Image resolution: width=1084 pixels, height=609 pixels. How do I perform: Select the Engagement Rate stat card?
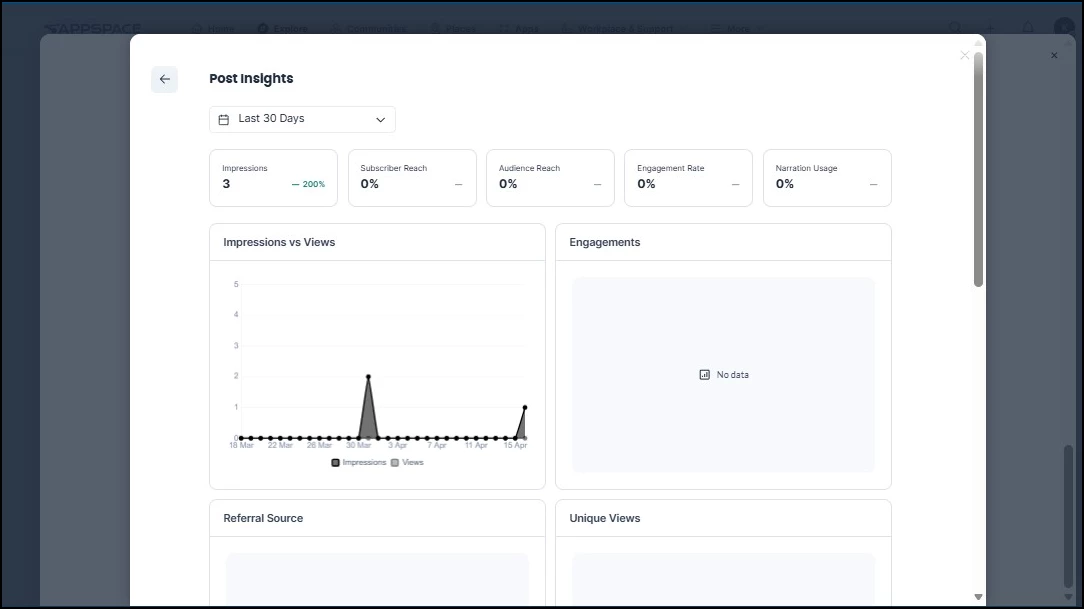click(689, 178)
